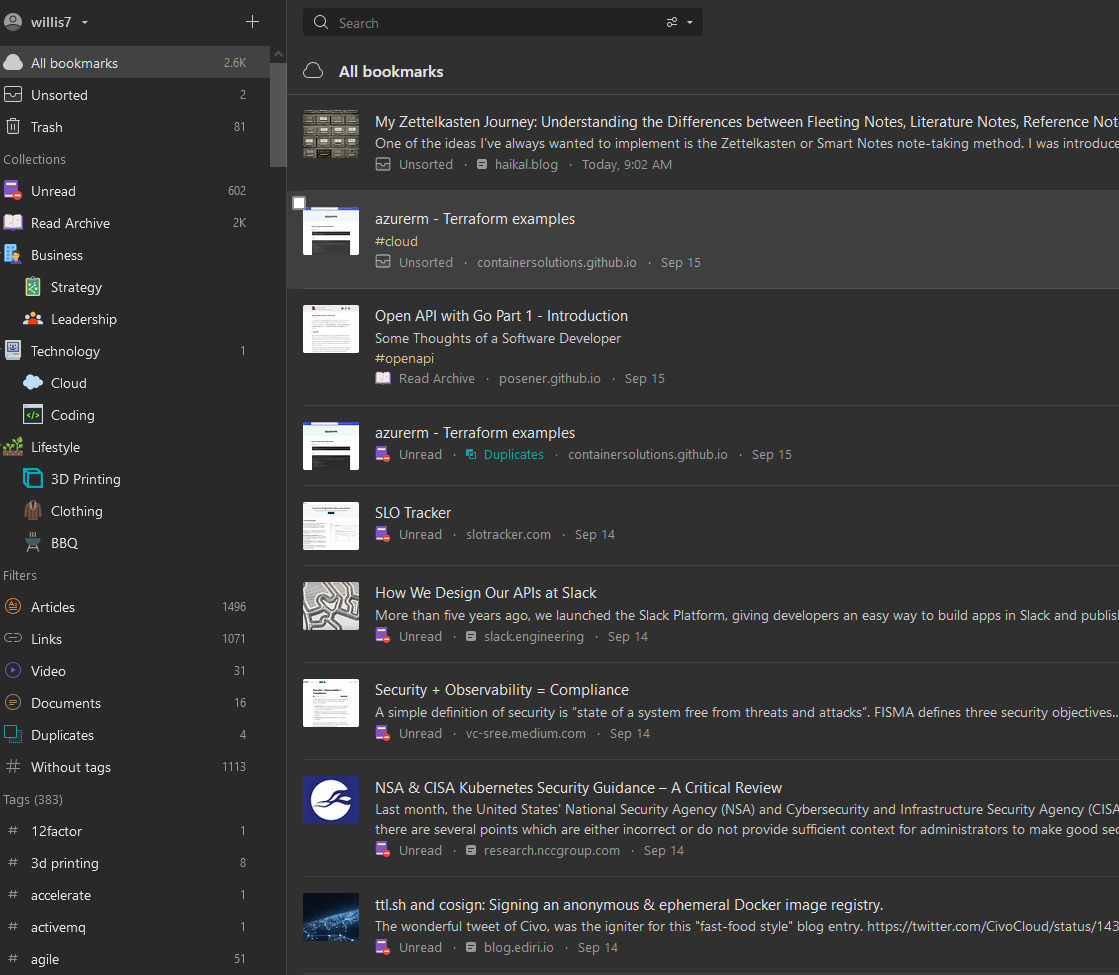Open the 3D Printing collection icon
Viewport: 1119px width, 975px height.
click(33, 478)
